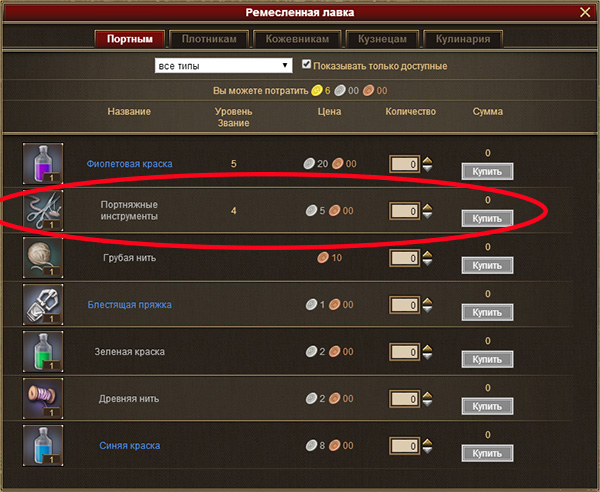Select the ancient thread spool icon
Viewport: 600px width, 492px height.
(43, 398)
